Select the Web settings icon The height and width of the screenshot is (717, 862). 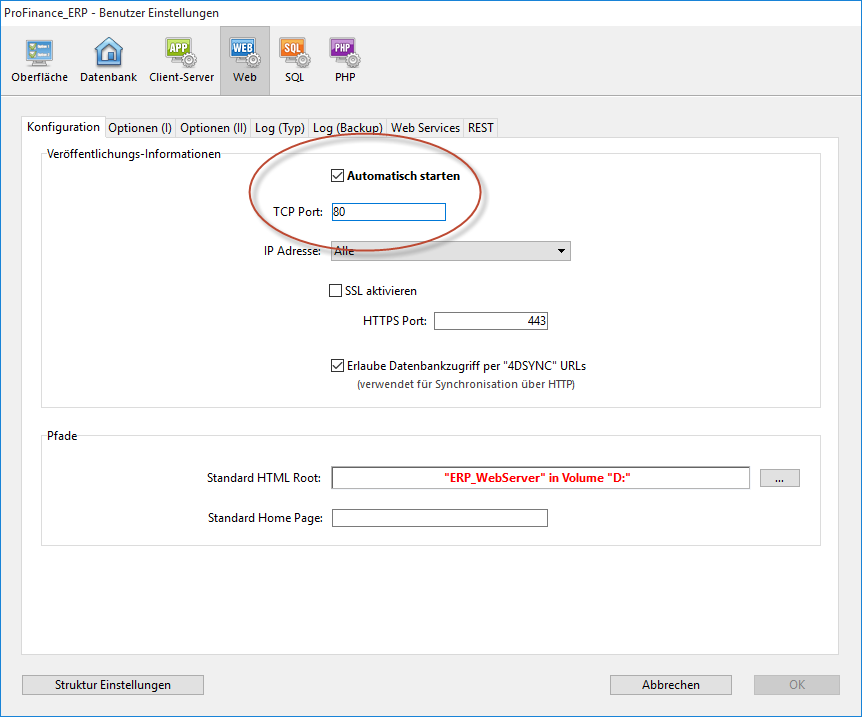[x=244, y=60]
